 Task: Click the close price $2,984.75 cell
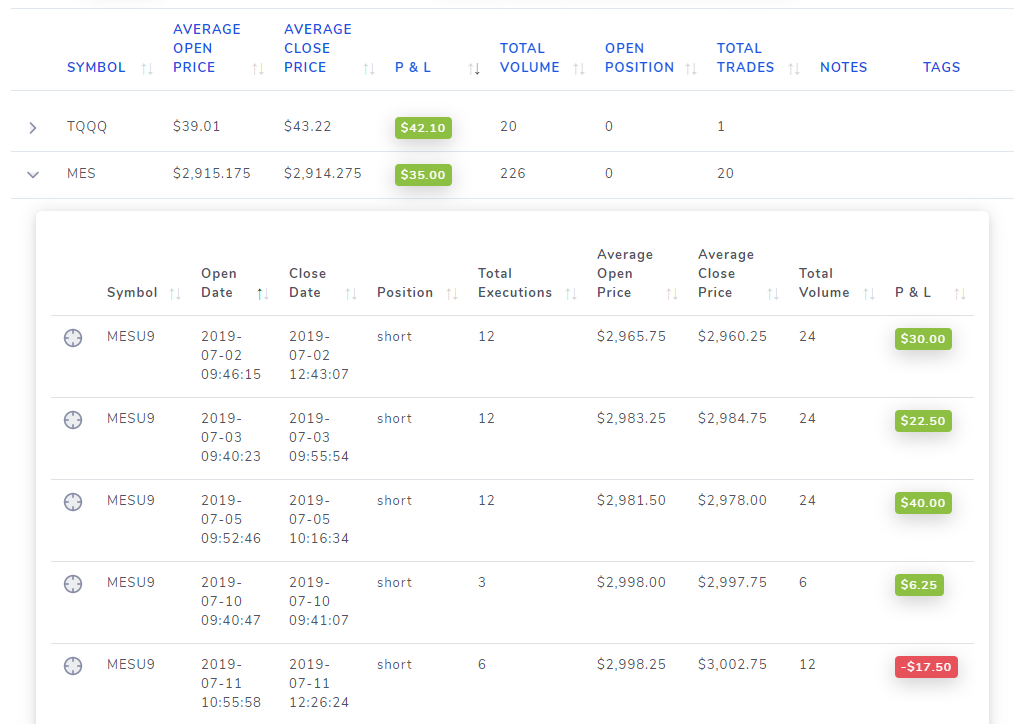[732, 419]
